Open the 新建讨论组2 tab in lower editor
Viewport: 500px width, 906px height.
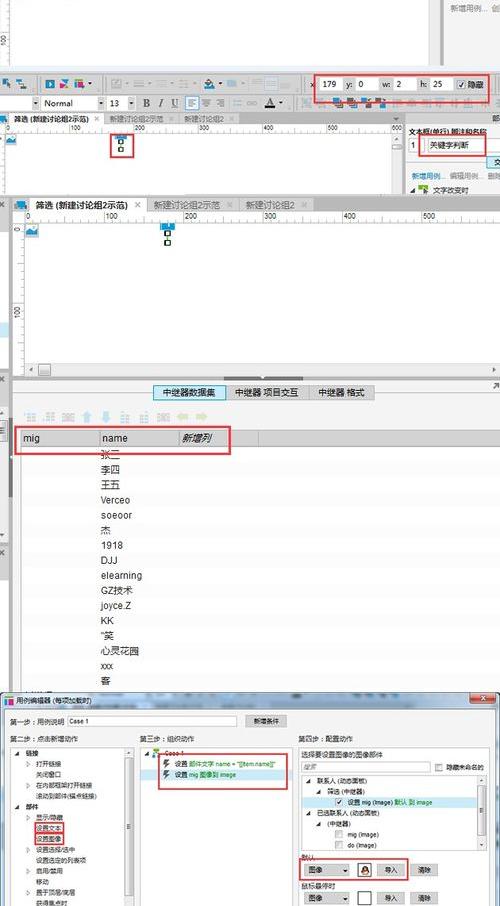pos(271,205)
